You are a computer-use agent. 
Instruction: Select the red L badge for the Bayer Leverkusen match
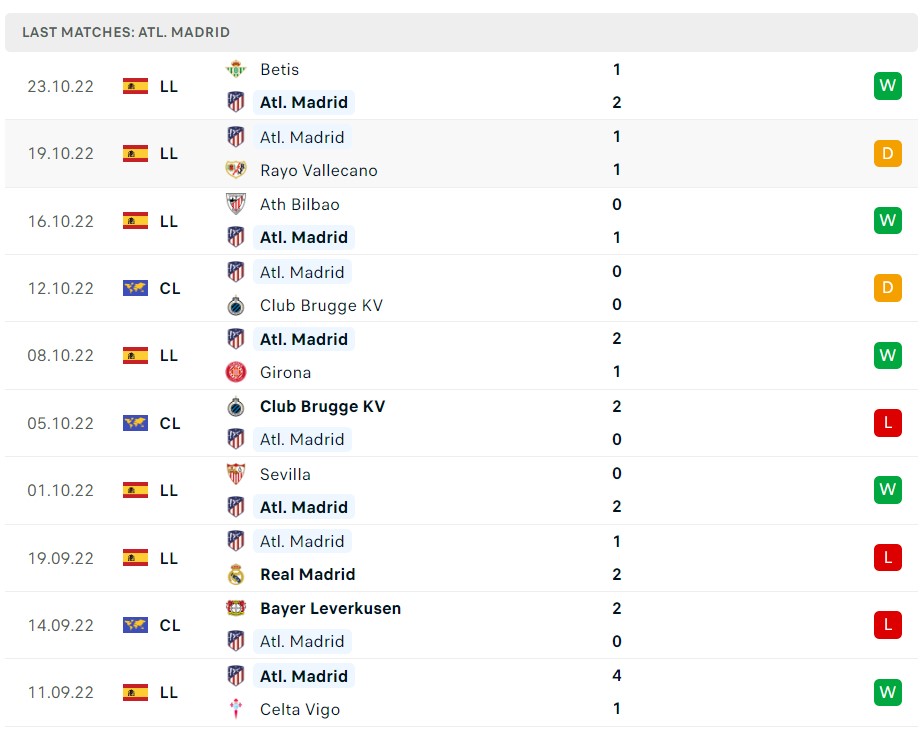click(887, 624)
